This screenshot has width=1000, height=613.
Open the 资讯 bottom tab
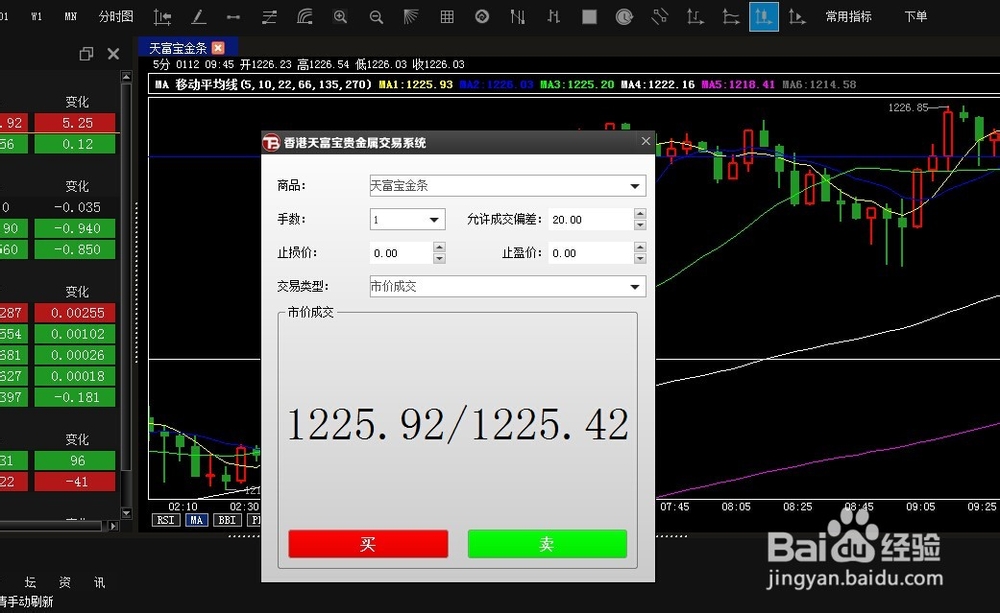click(82, 582)
